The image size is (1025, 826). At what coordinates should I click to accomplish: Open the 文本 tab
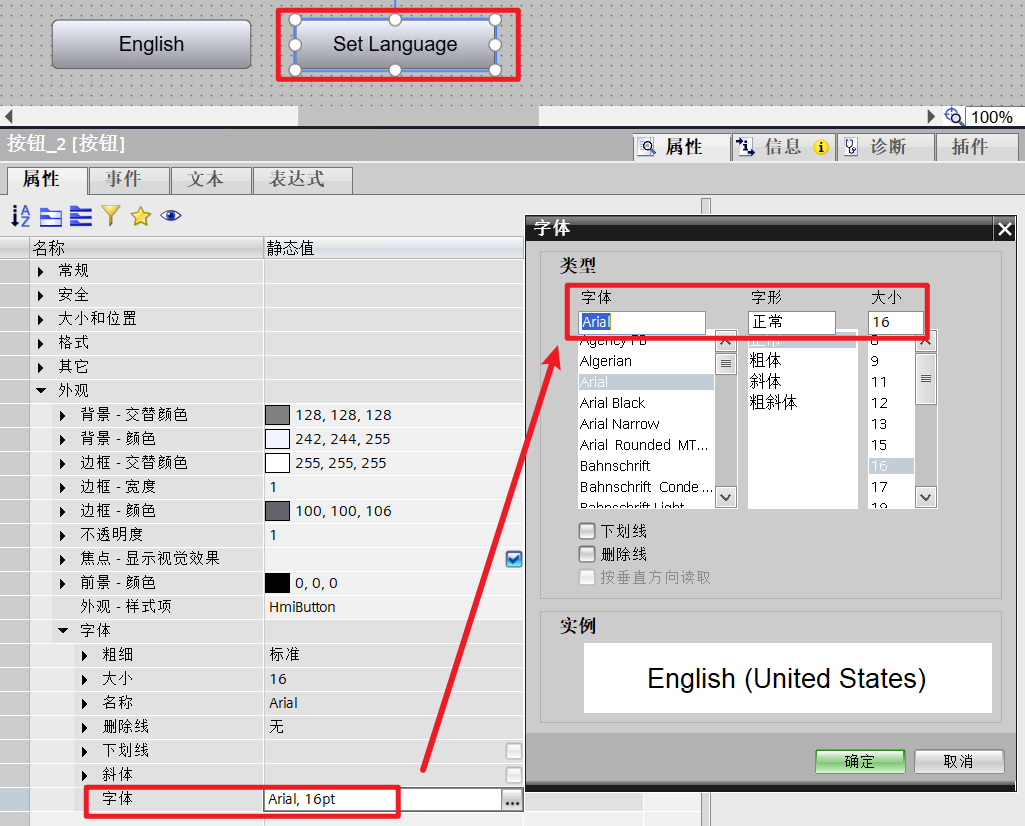coord(211,181)
